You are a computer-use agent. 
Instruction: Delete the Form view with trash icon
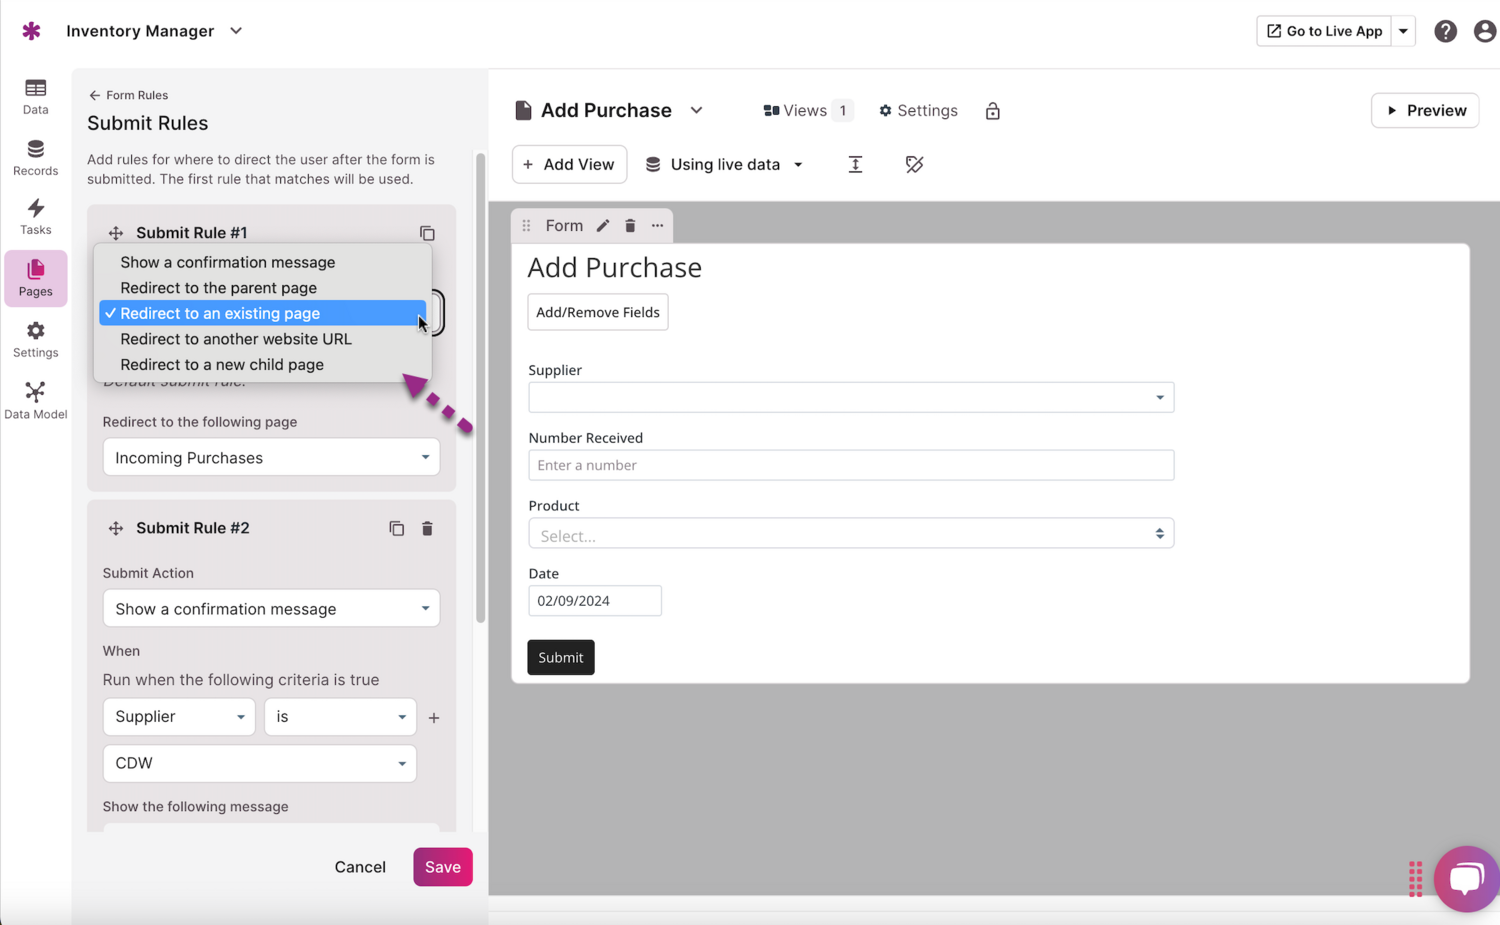630,226
